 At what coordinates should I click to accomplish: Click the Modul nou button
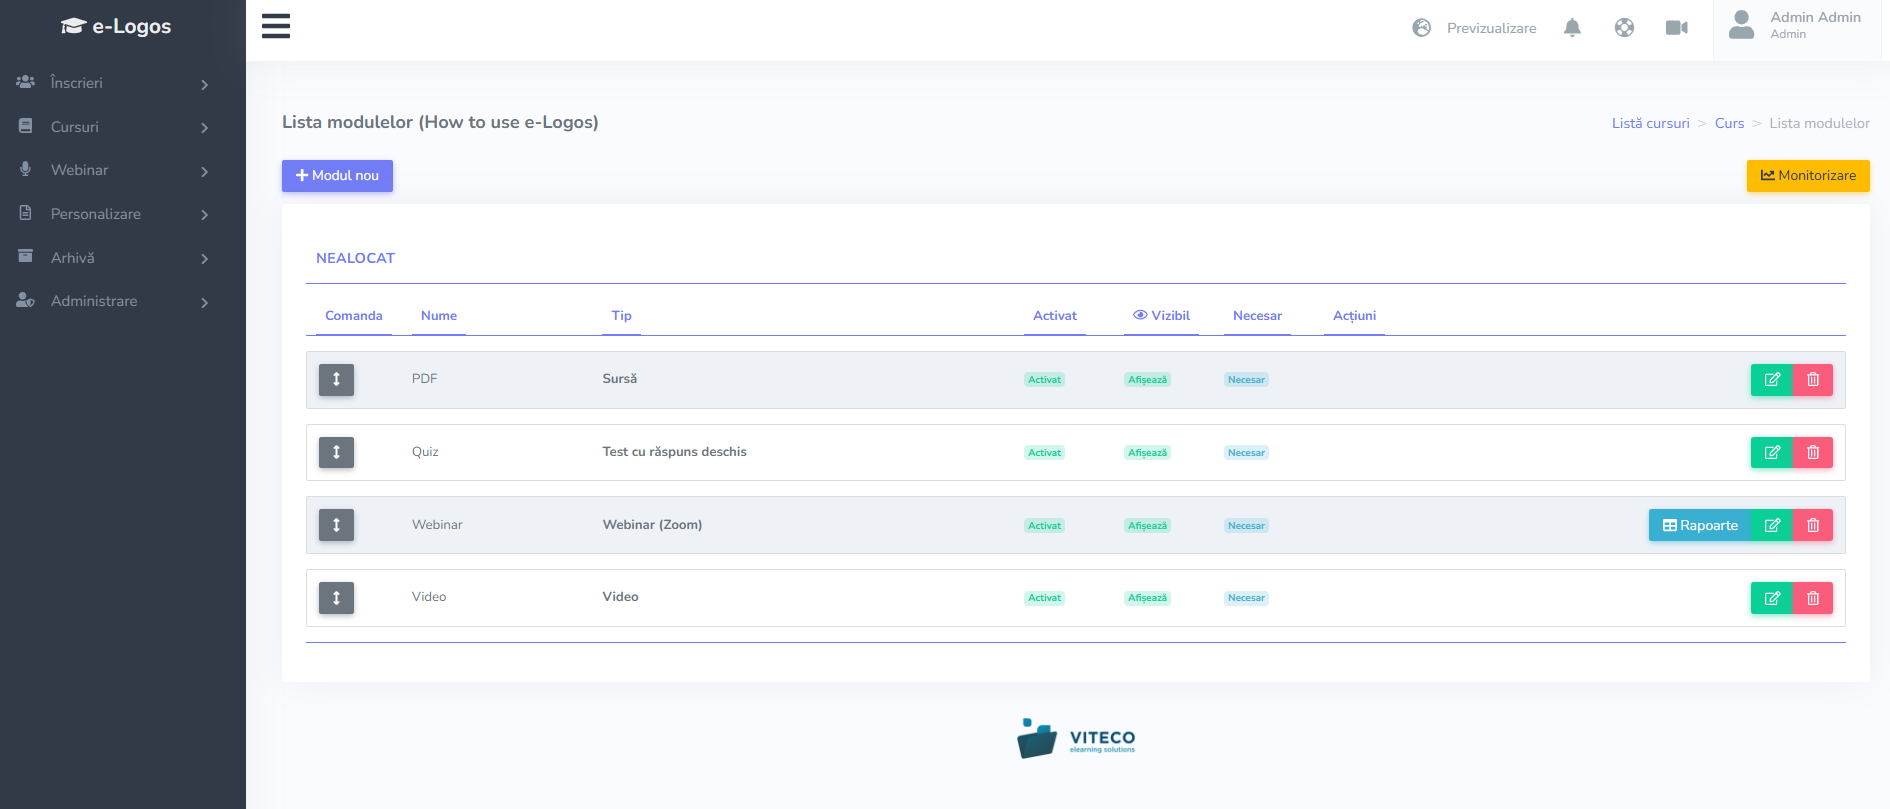337,176
